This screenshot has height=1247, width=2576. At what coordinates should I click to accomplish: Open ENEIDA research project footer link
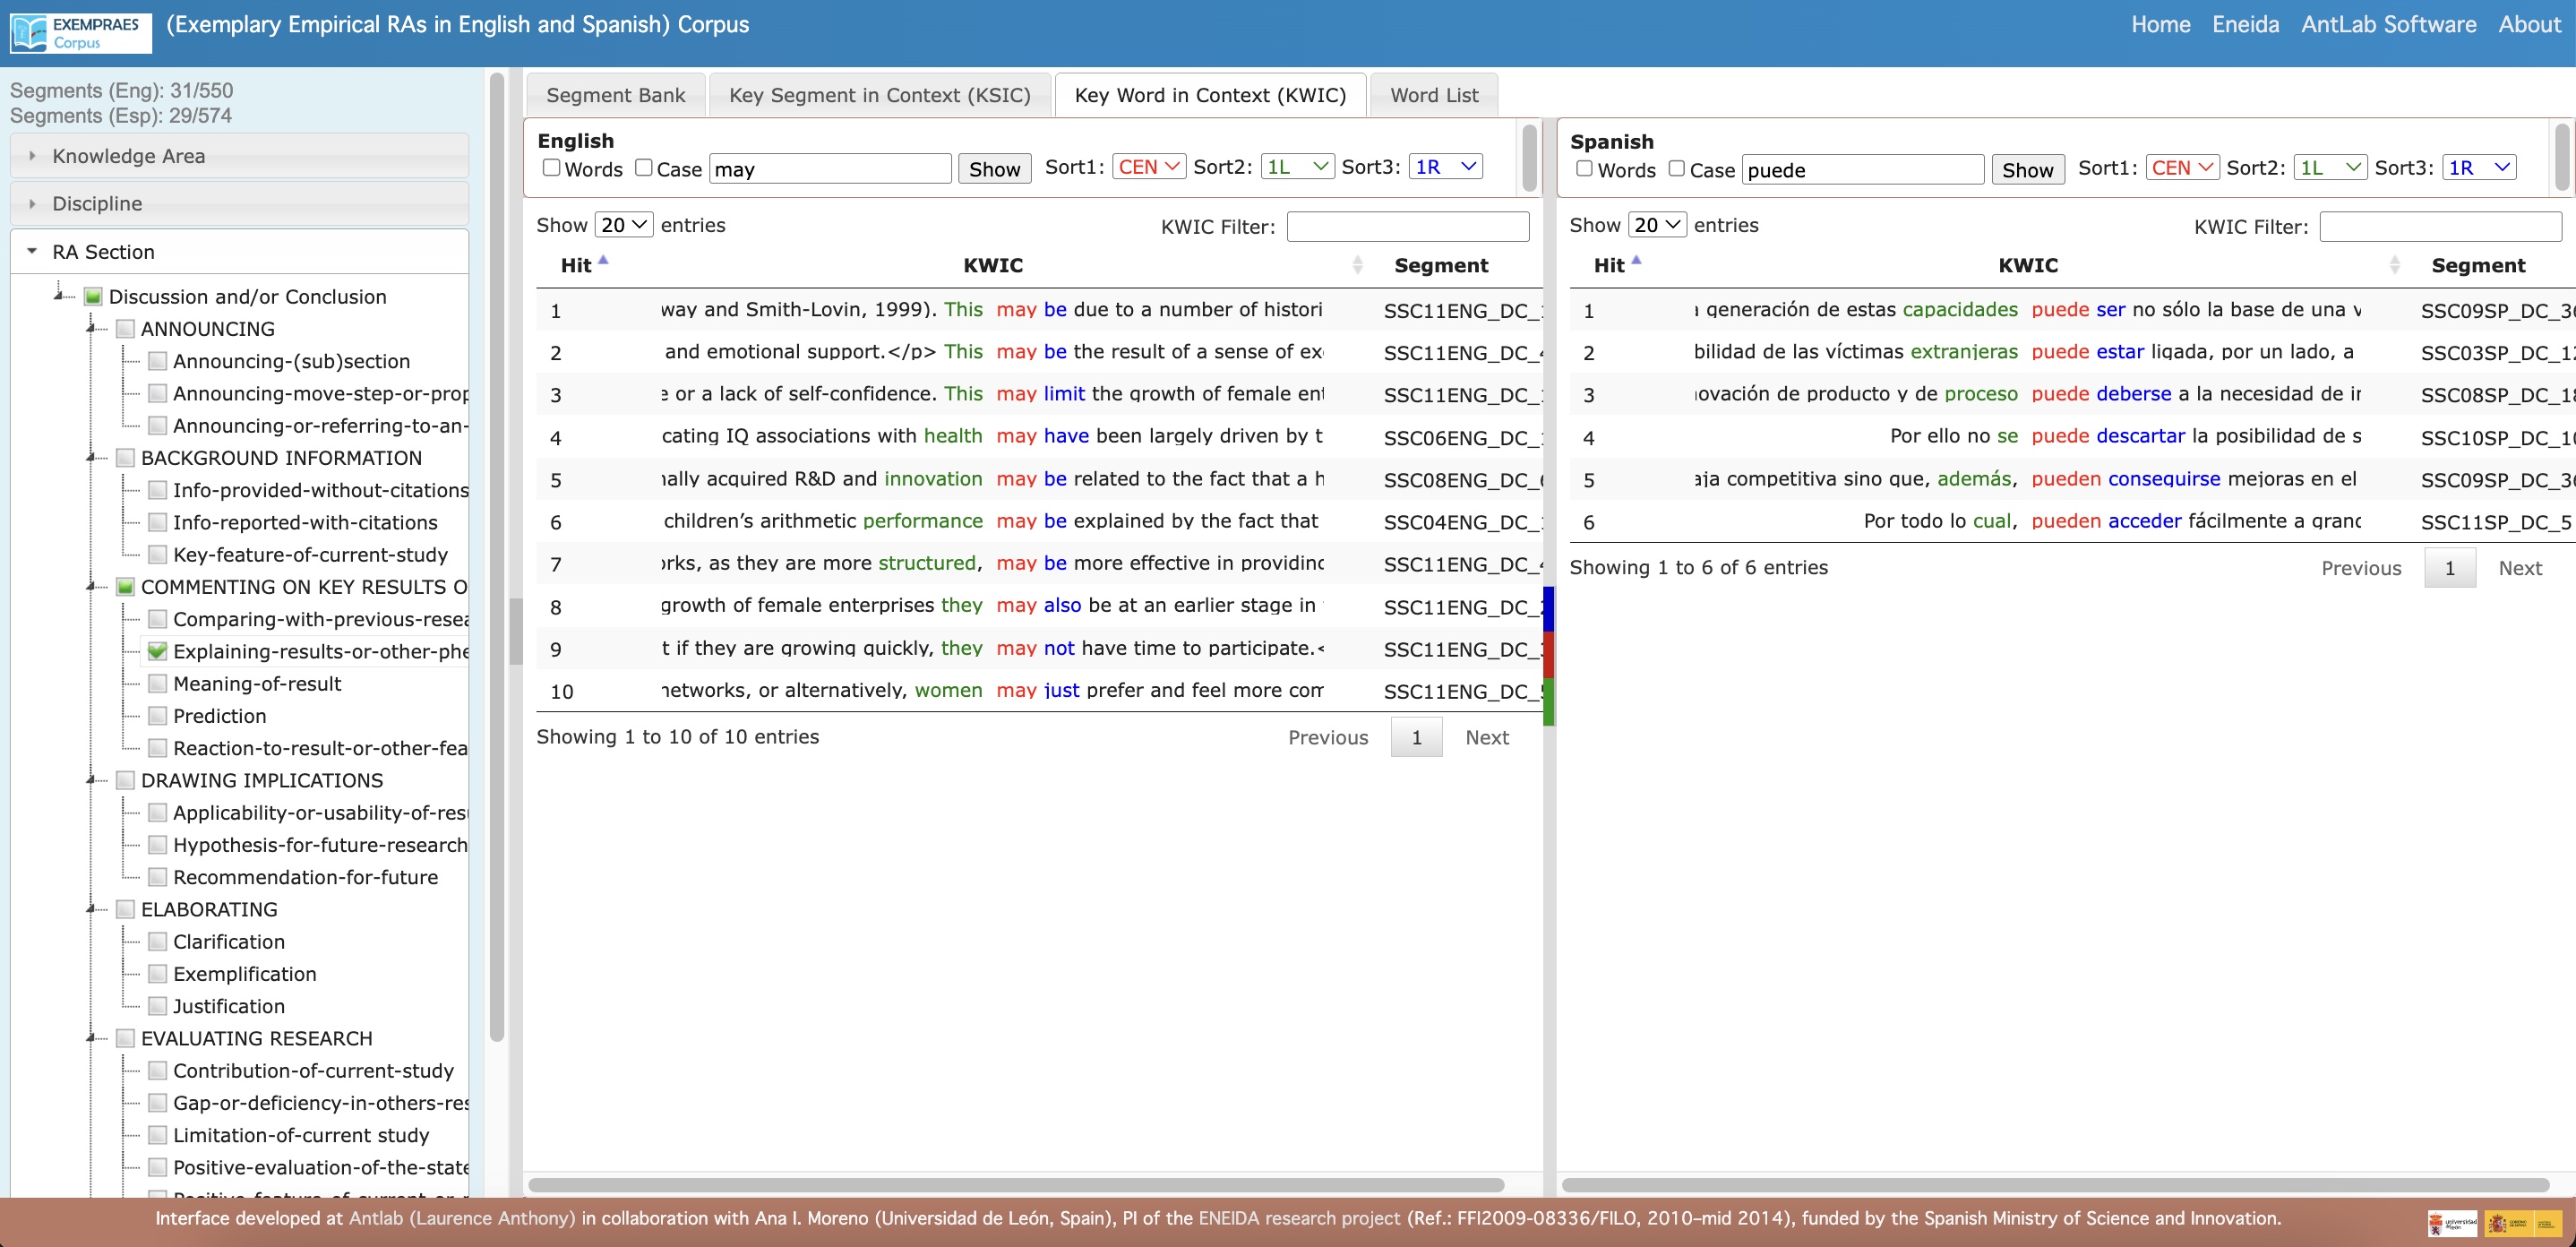[1299, 1218]
